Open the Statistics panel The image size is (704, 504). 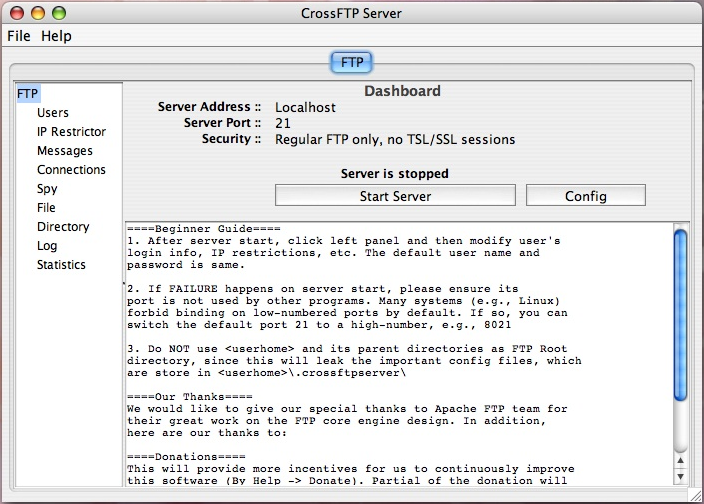61,265
